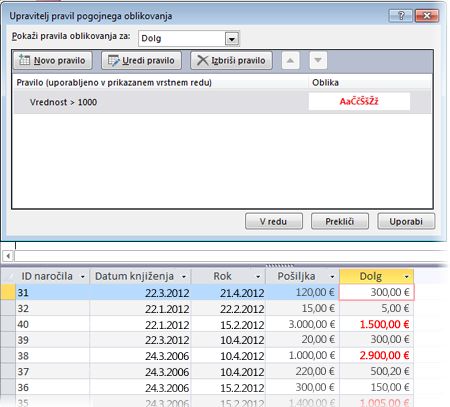The width and height of the screenshot is (450, 407).
Task: Click Pošiljka cell 20,00 €
Action: tap(302, 340)
